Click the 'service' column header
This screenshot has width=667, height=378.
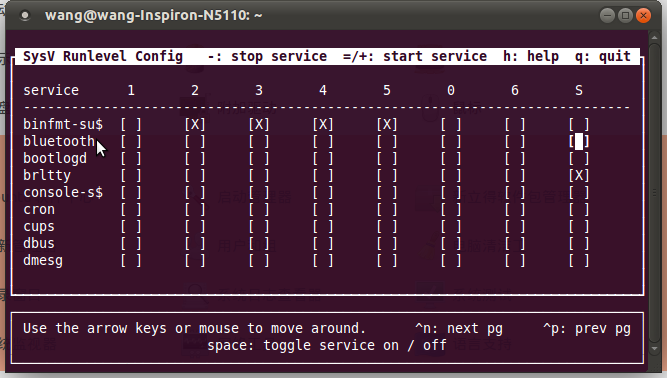coord(51,90)
